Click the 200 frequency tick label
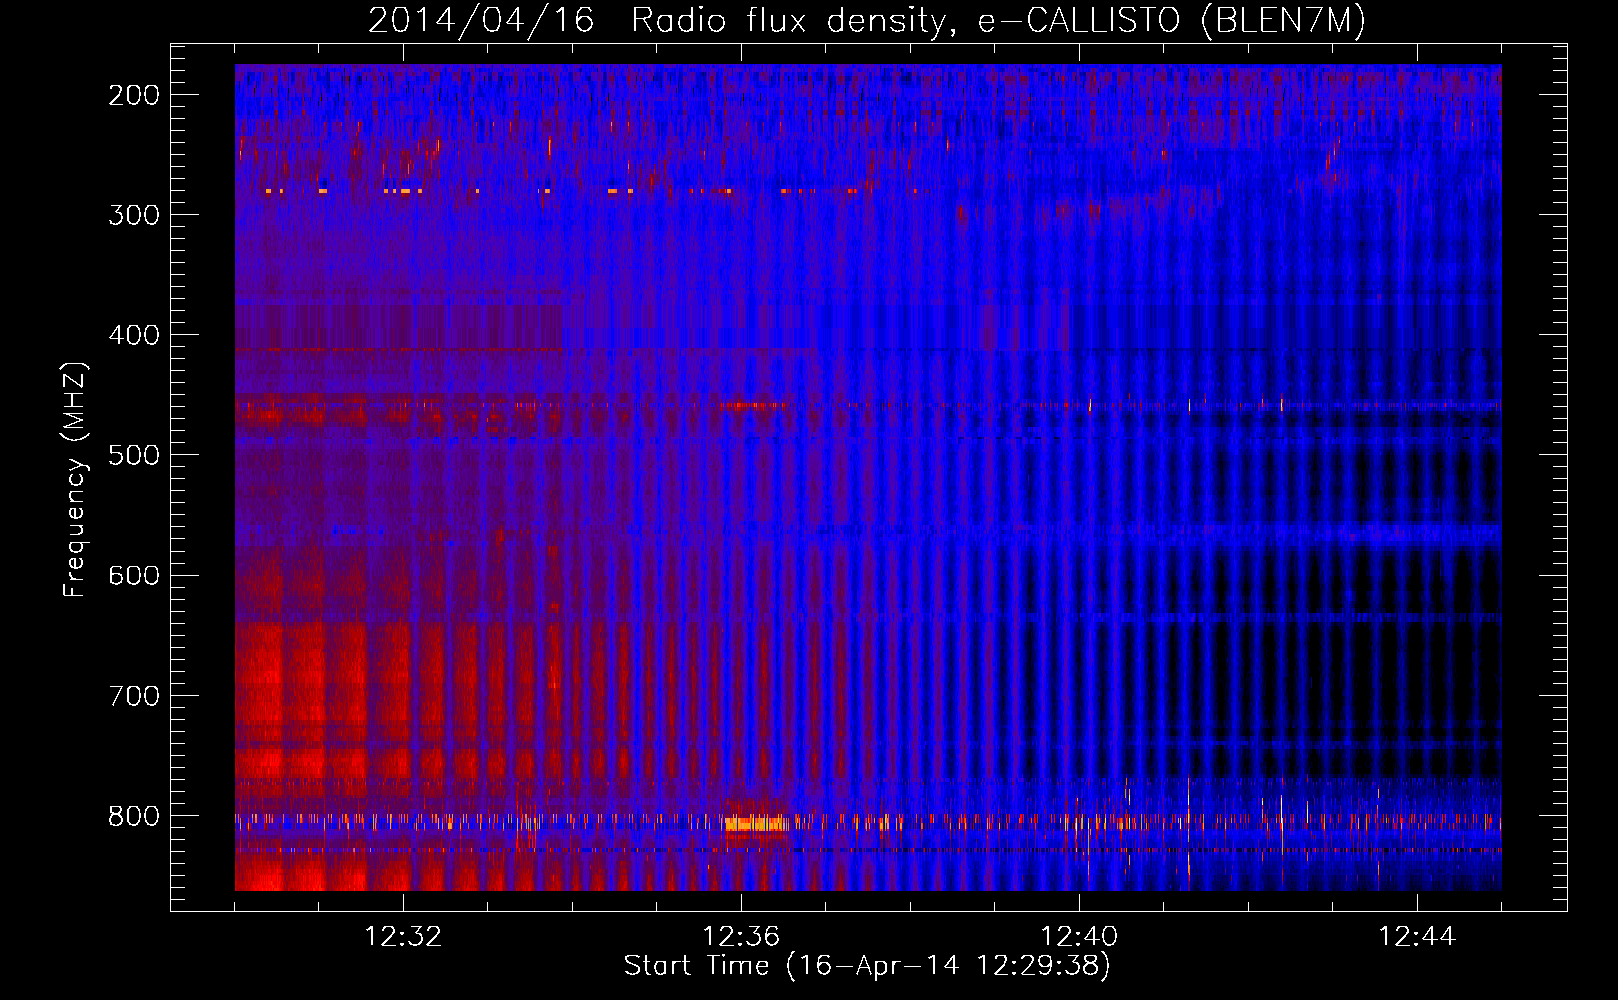The height and width of the screenshot is (1000, 1618). [134, 95]
